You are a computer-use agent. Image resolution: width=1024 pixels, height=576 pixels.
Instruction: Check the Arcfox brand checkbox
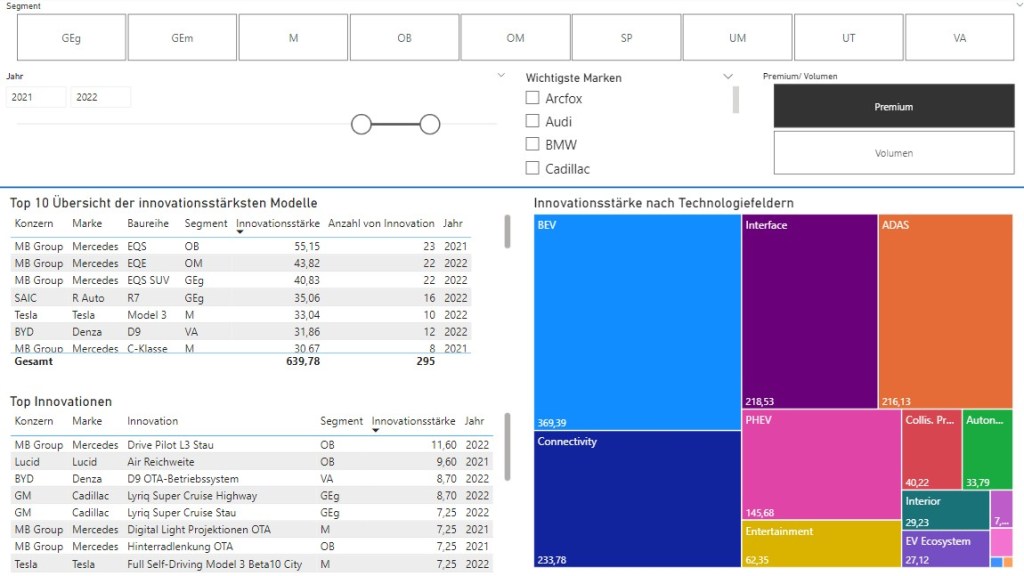click(x=533, y=98)
